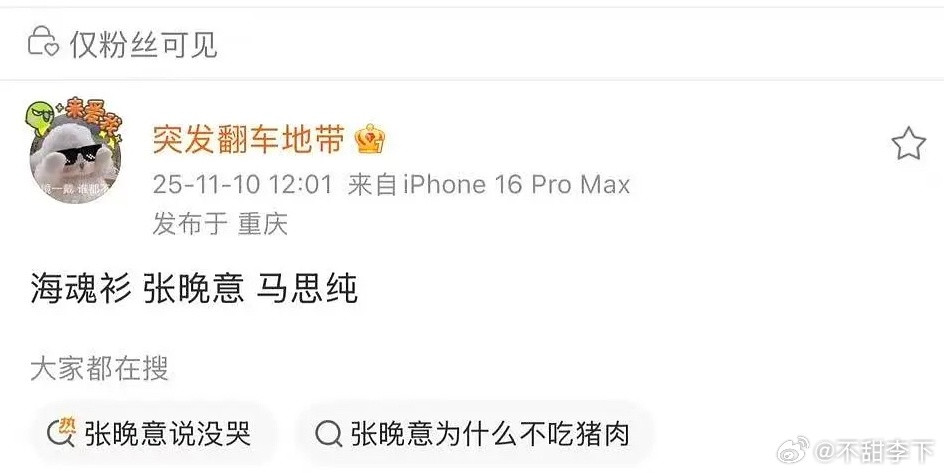Image resolution: width=944 pixels, height=473 pixels.
Task: Toggle the star favorite icon
Action: coord(908,144)
